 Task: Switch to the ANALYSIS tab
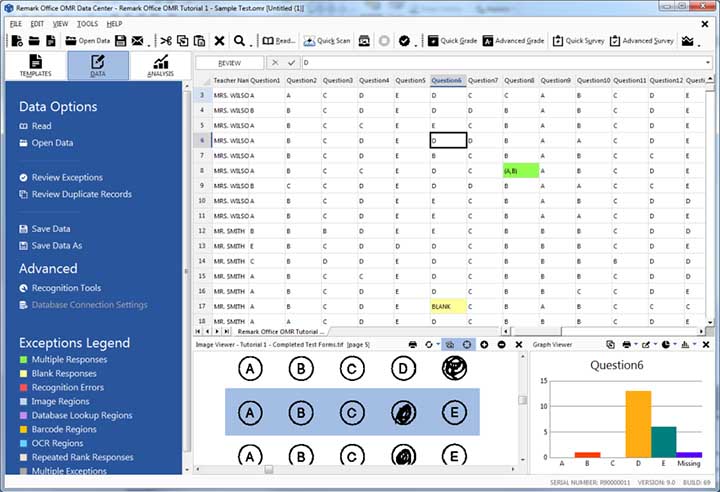point(161,65)
